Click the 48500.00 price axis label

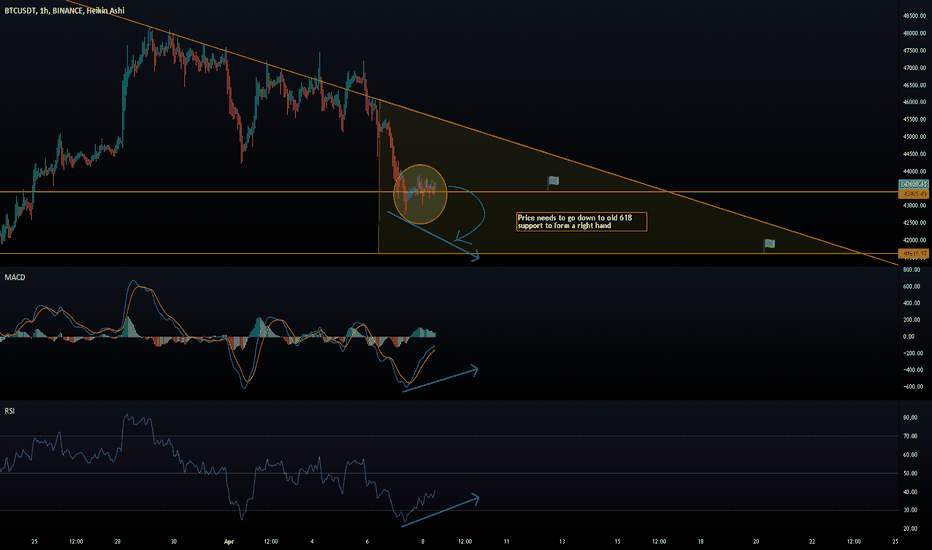pyautogui.click(x=914, y=16)
